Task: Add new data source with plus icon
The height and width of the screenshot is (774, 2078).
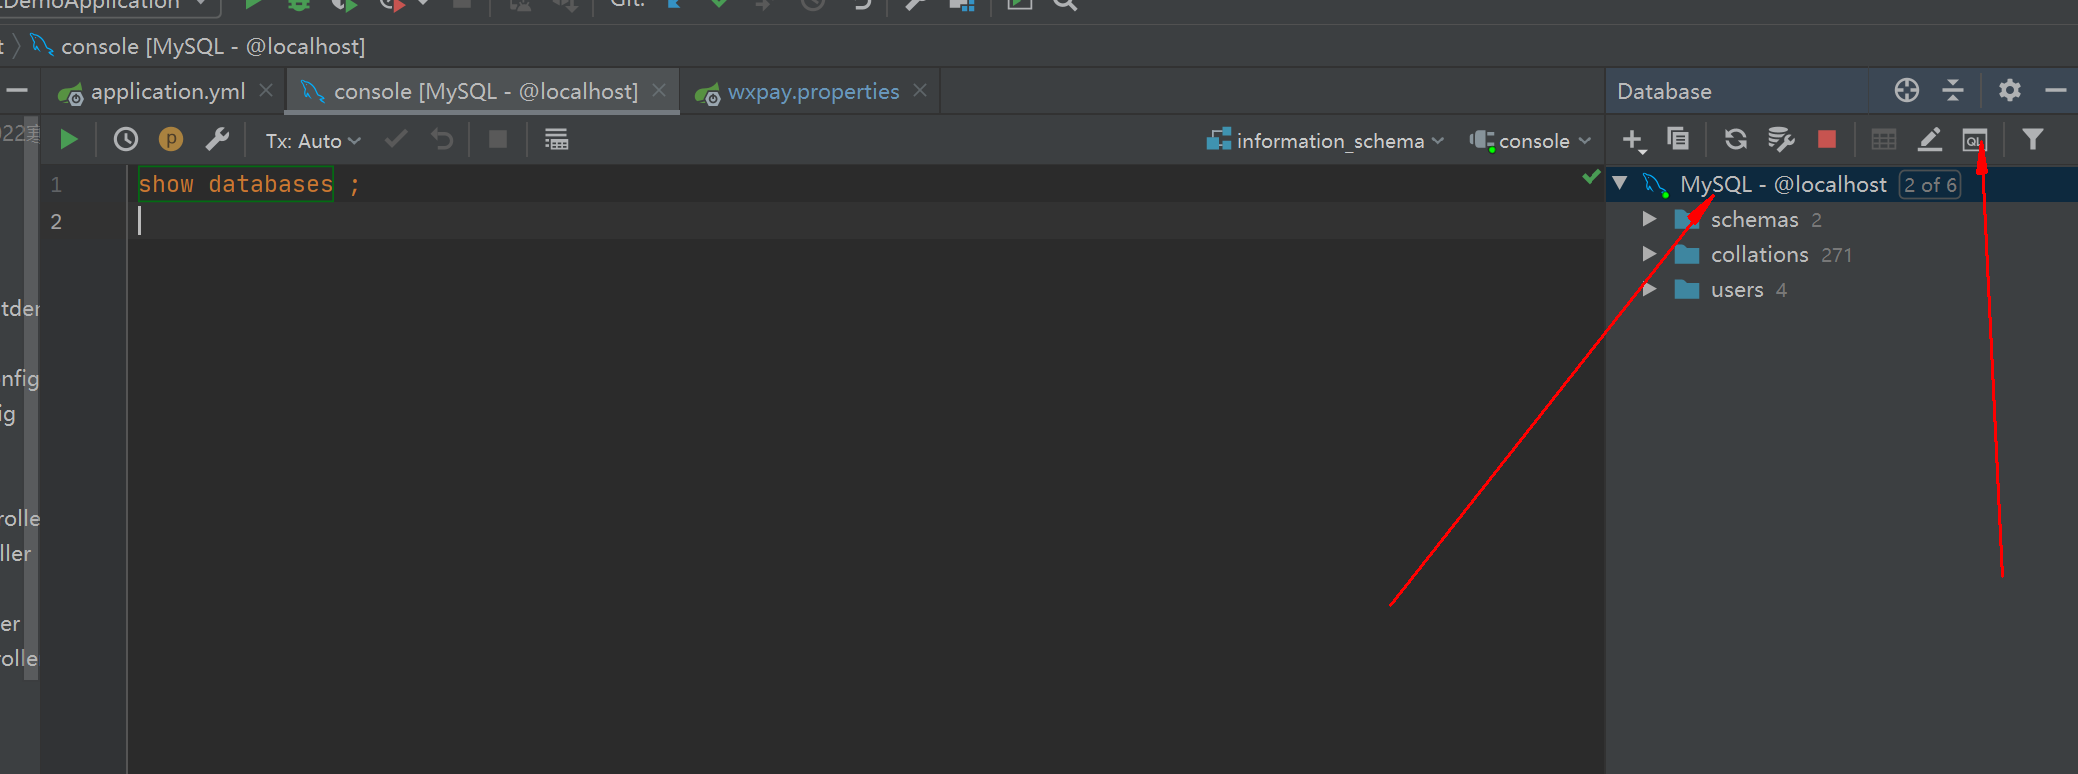Action: click(1633, 140)
